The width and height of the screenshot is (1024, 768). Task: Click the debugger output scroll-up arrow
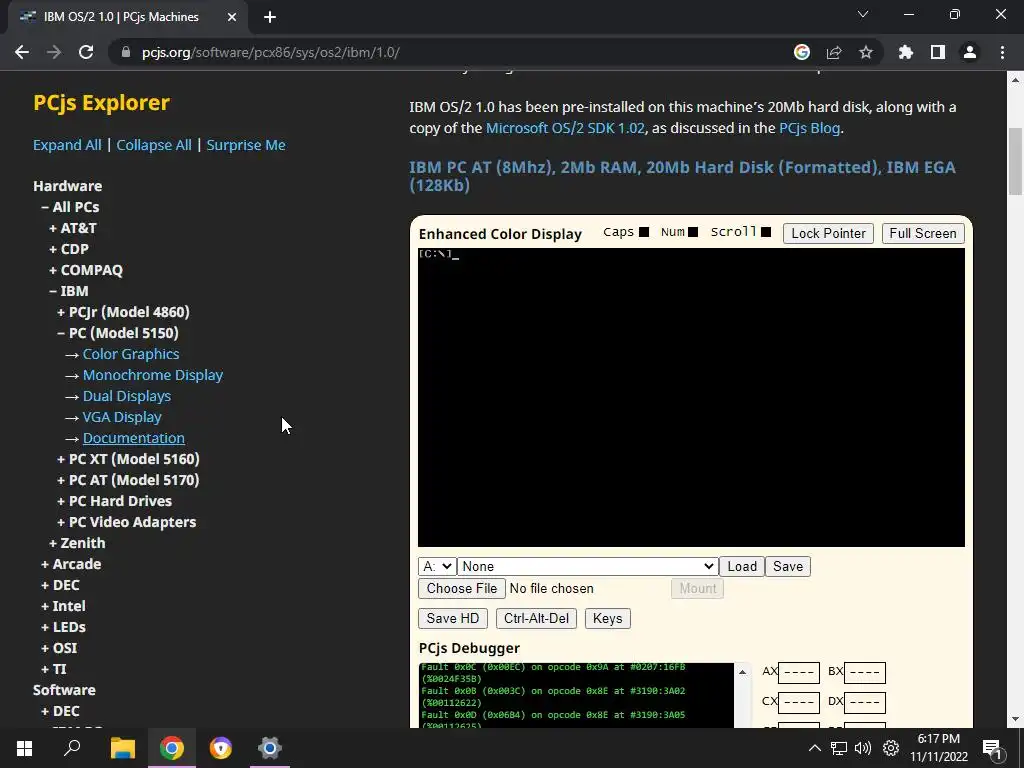pyautogui.click(x=742, y=672)
